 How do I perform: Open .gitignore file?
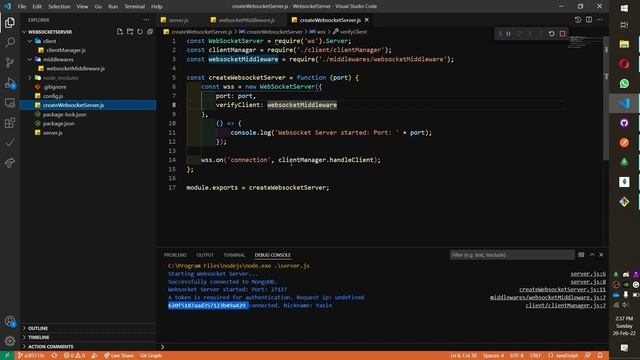point(55,87)
